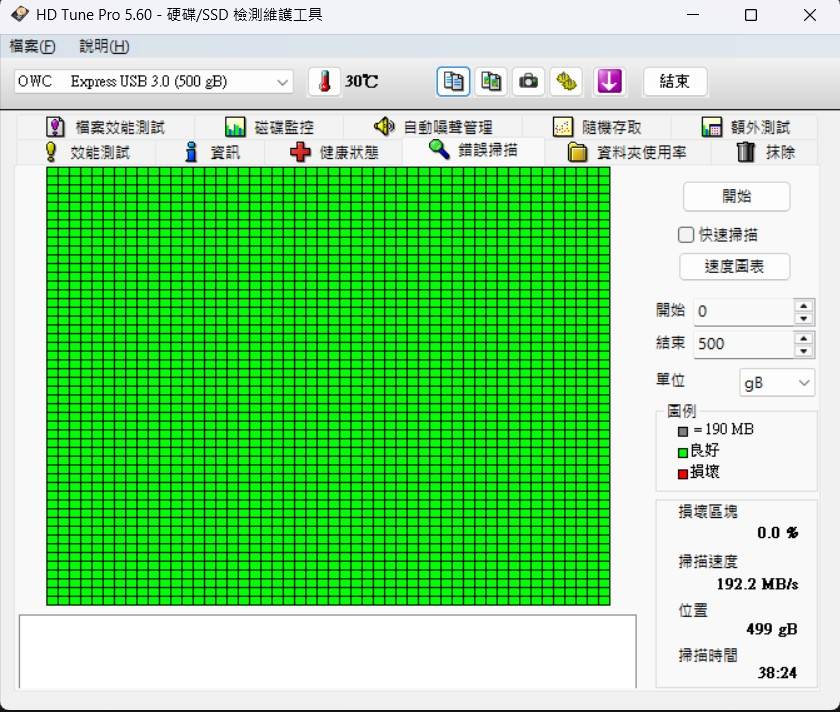Copy info to clipboard icon

pyautogui.click(x=453, y=82)
